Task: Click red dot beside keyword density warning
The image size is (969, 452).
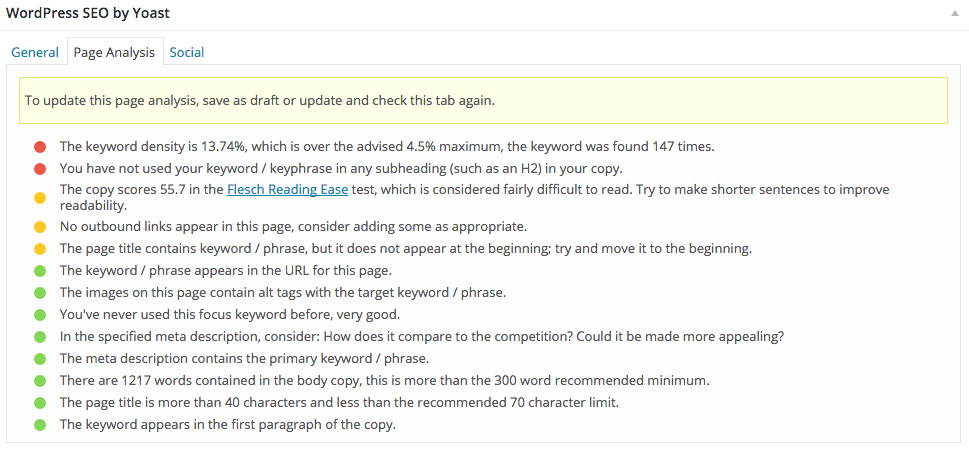Action: (40, 147)
